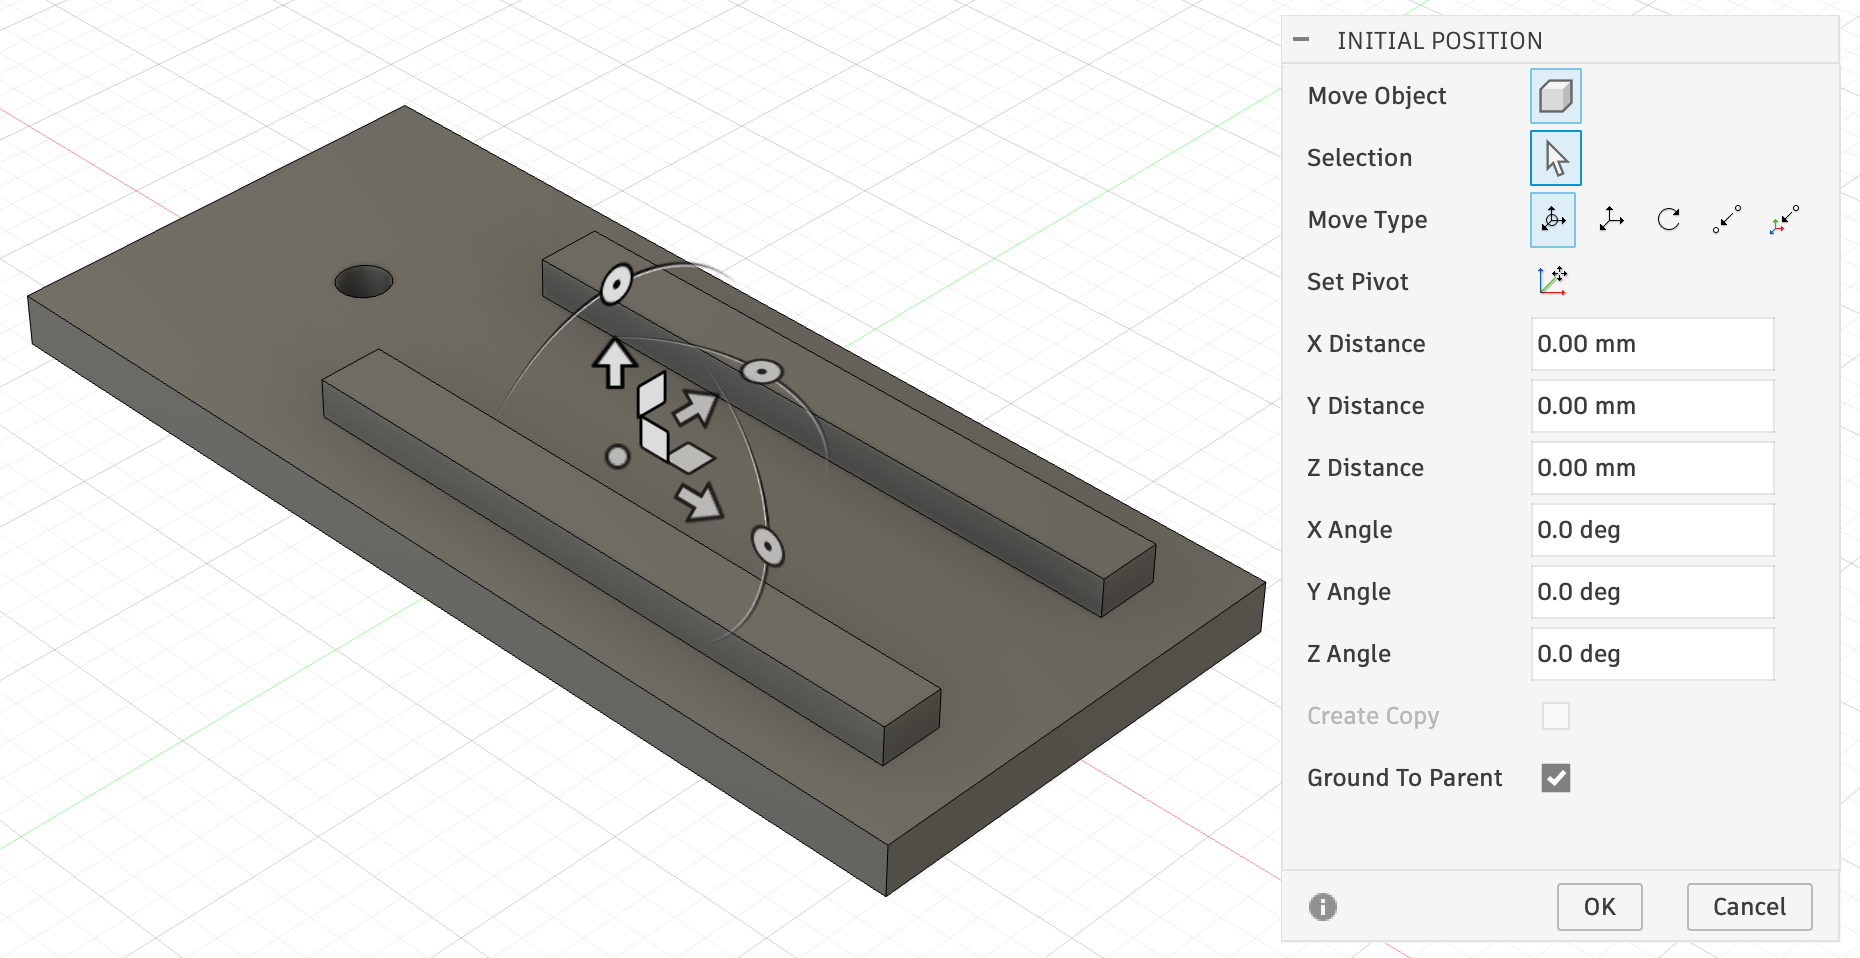
Task: Choose the Rotate move type icon
Action: [1669, 220]
